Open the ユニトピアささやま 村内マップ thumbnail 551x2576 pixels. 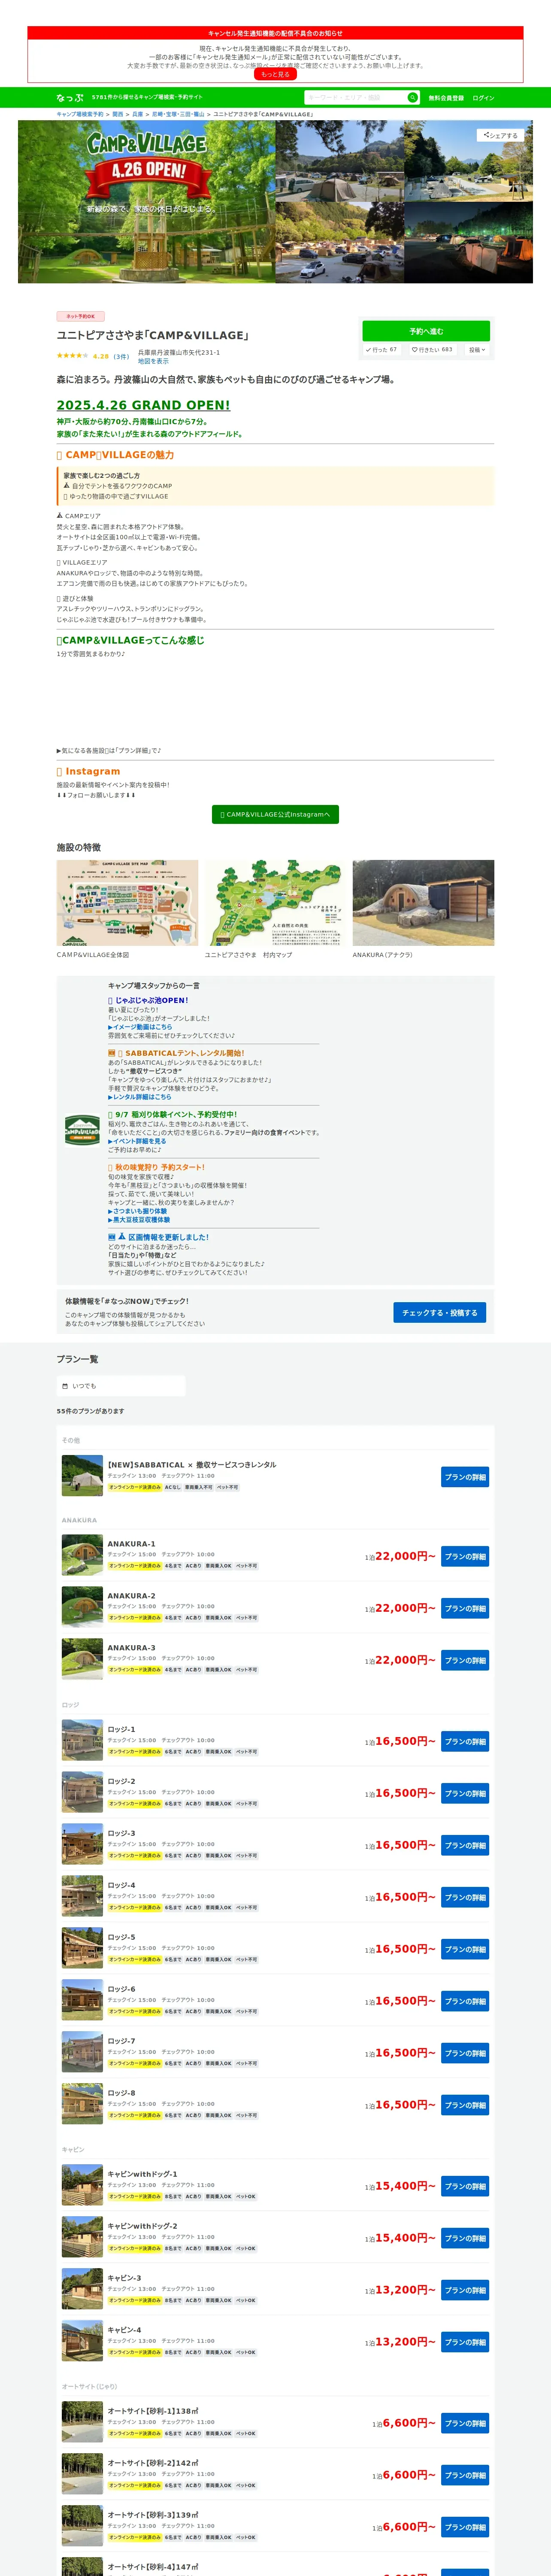(x=275, y=903)
